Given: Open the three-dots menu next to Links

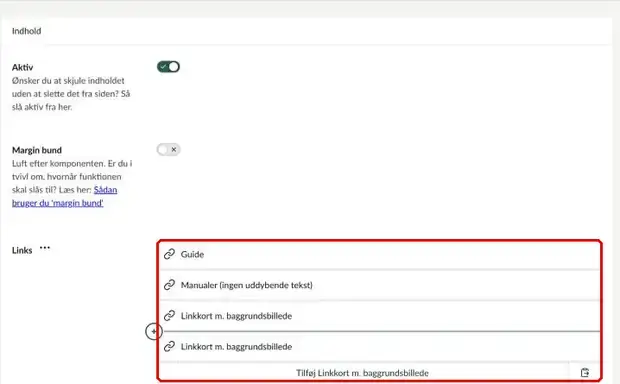Looking at the screenshot, I should 45,248.
